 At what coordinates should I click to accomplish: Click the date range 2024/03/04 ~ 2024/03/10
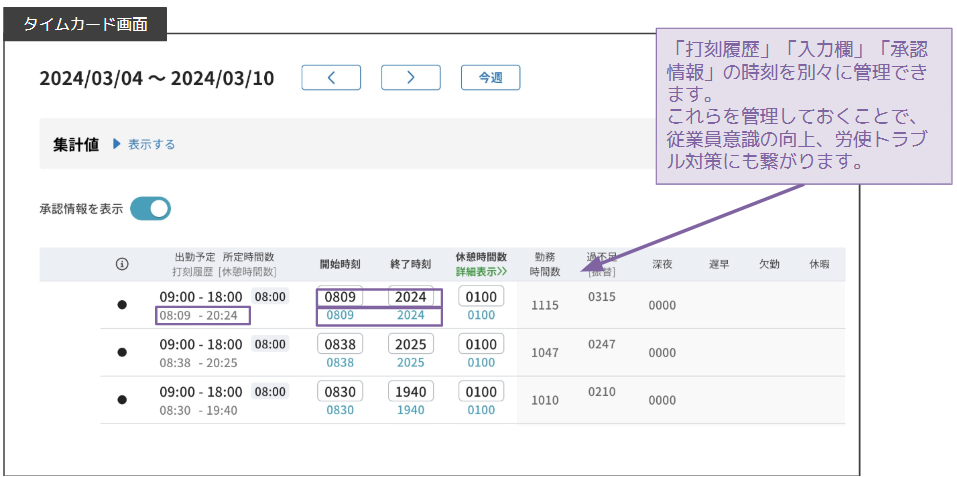pos(157,79)
